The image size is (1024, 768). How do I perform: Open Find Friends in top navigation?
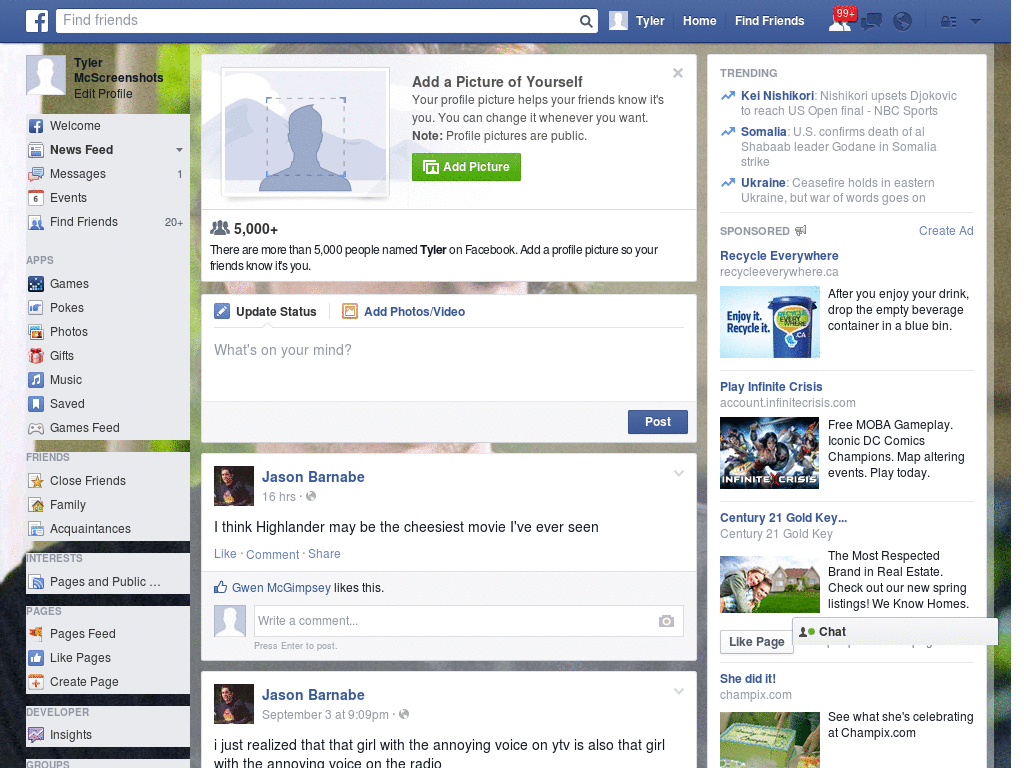coord(769,21)
